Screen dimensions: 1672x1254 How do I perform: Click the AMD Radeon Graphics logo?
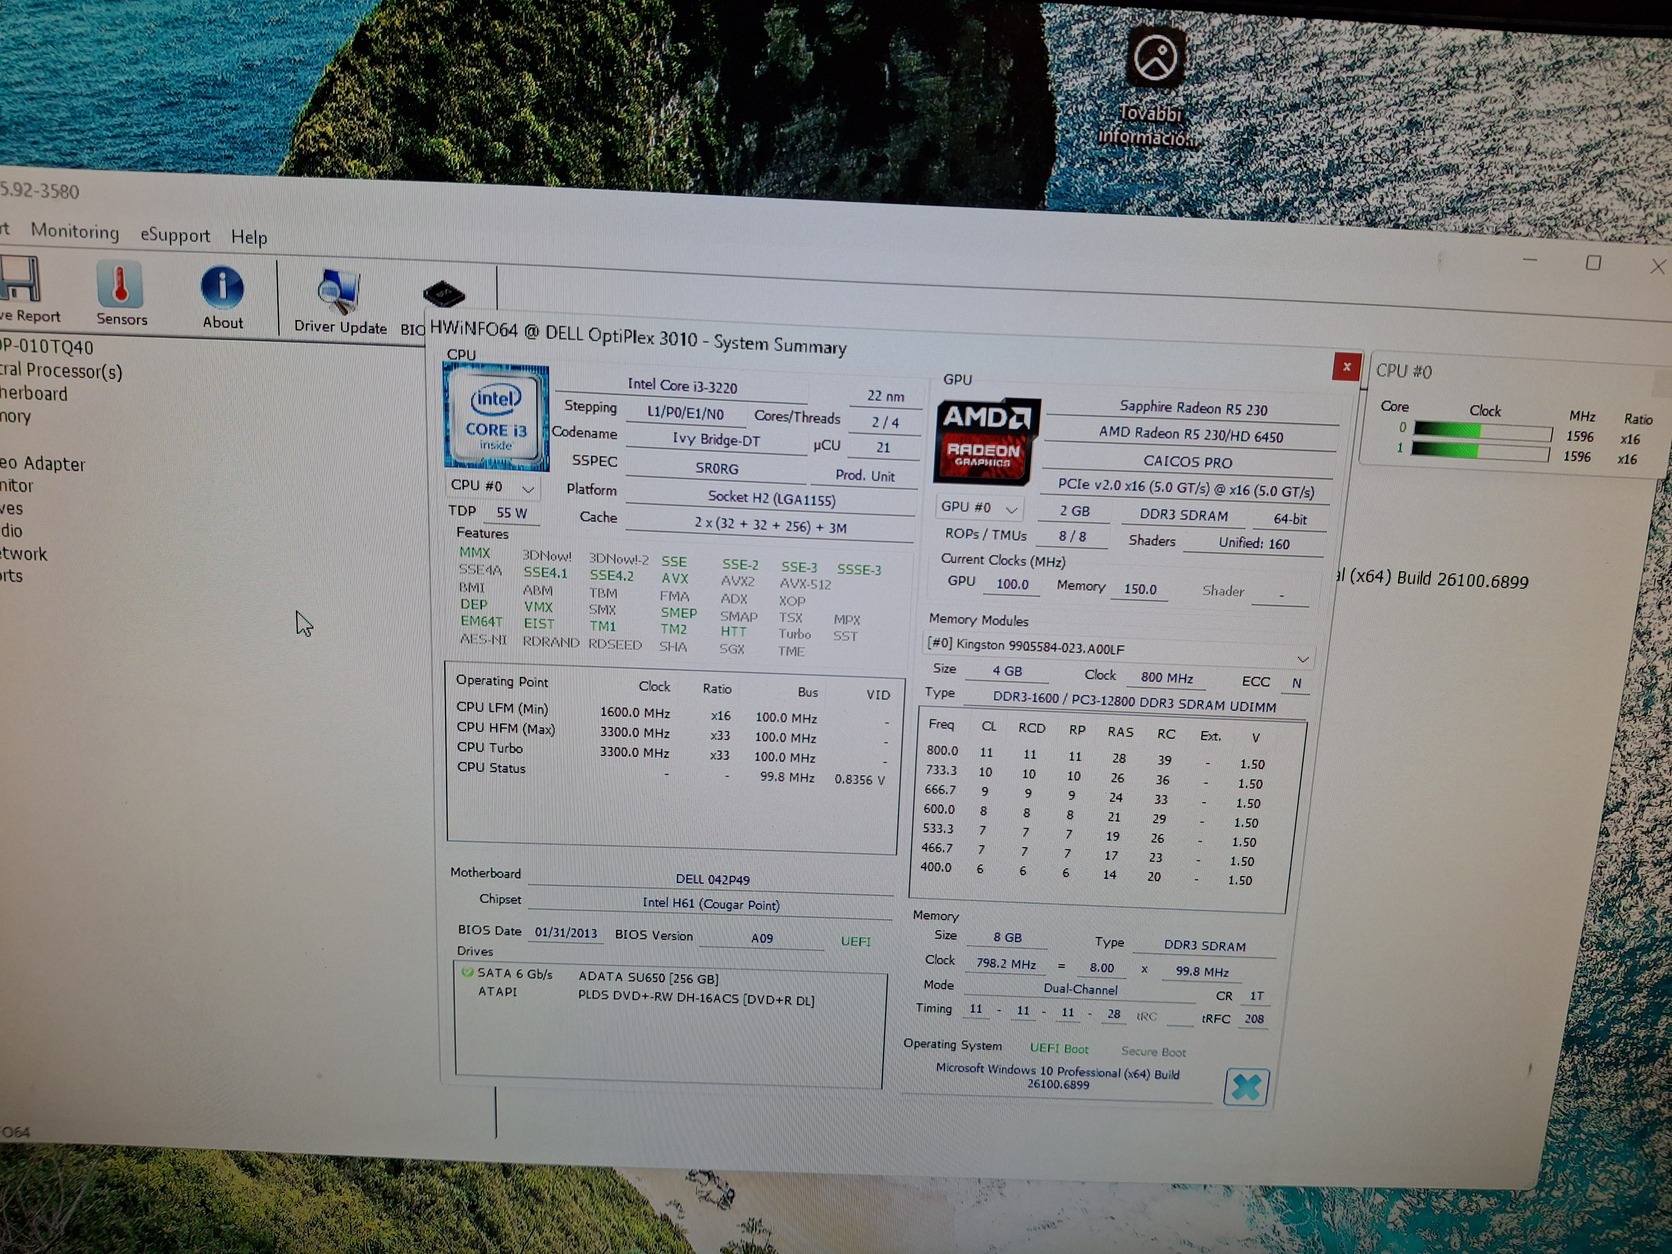(985, 441)
